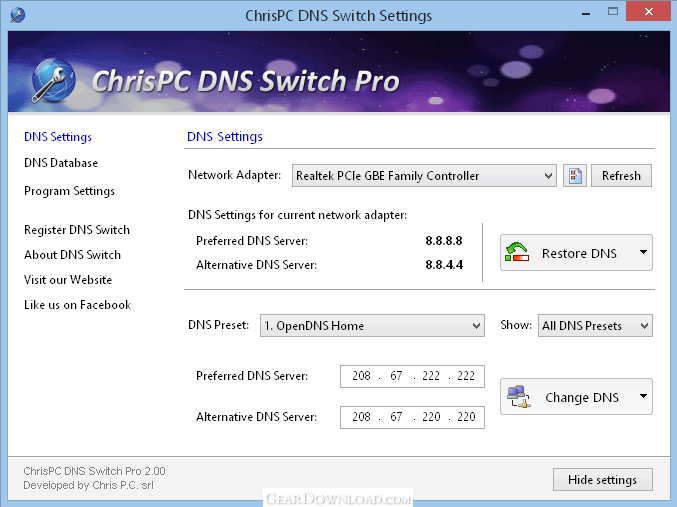The width and height of the screenshot is (677, 507).
Task: Open the DNS Database section
Action: pos(61,163)
